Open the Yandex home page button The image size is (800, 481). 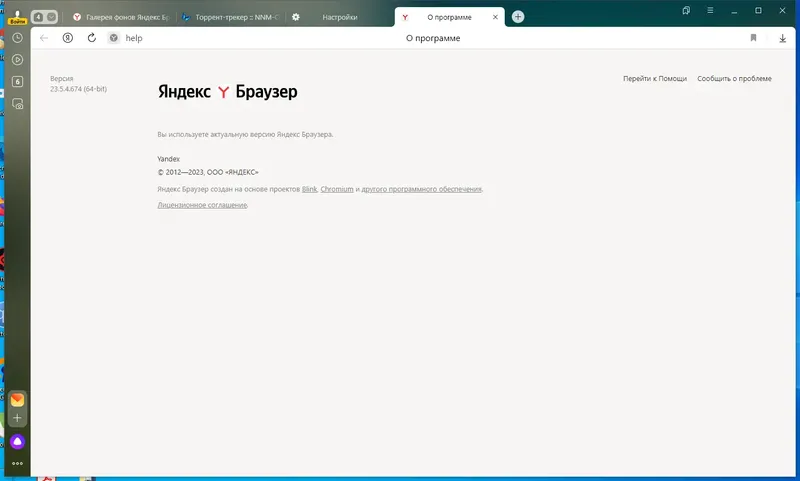68,38
